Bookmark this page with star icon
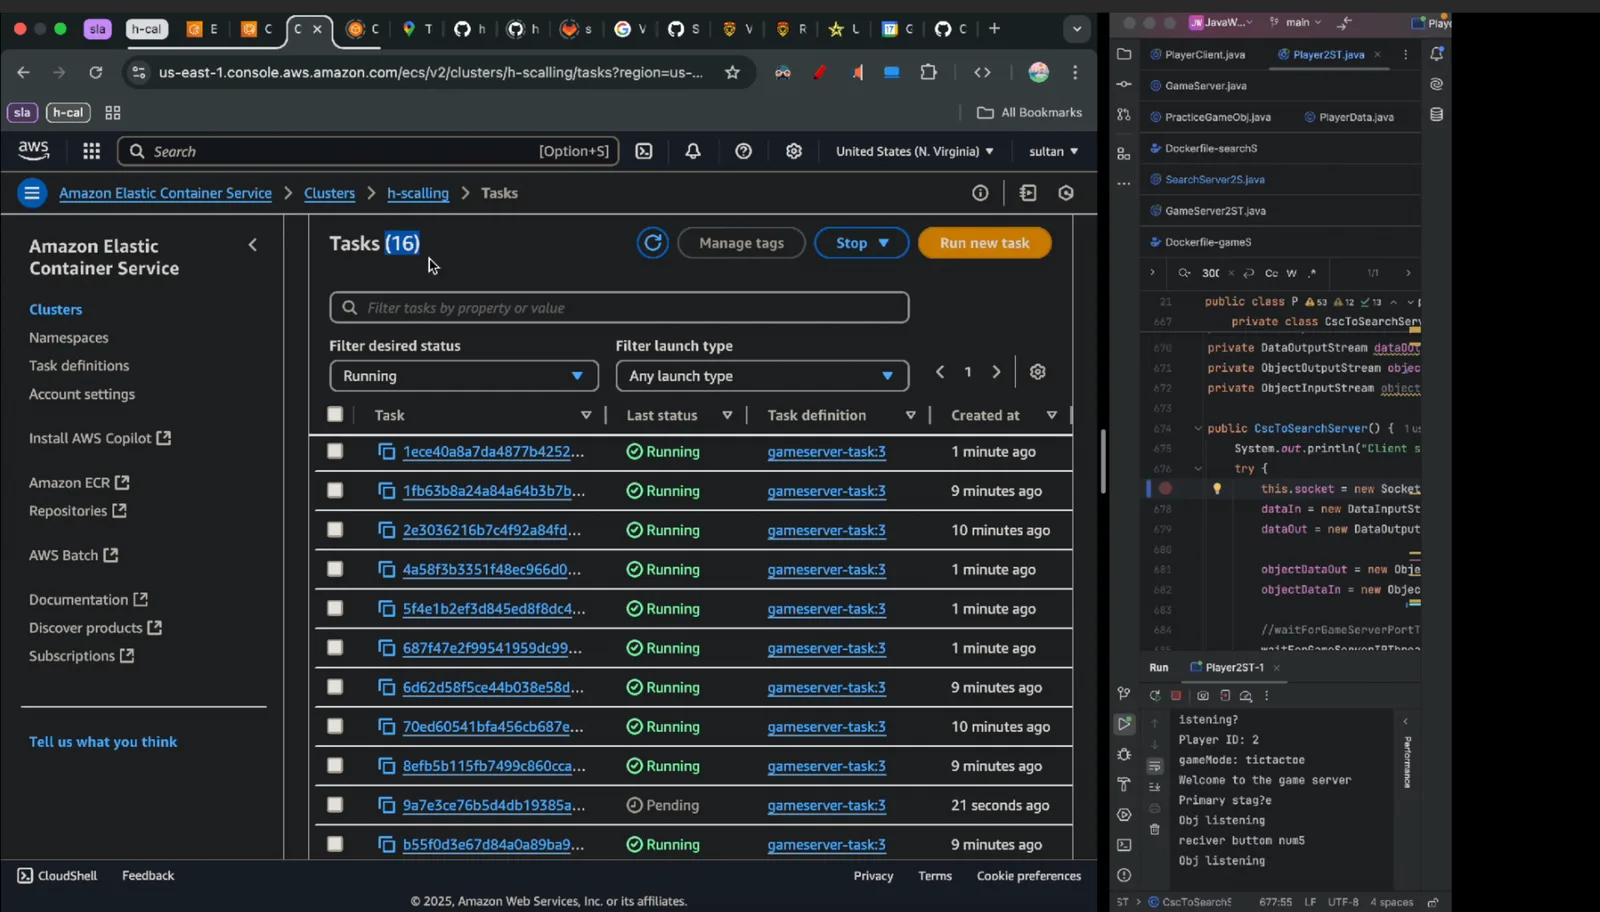1600x912 pixels. [x=733, y=72]
